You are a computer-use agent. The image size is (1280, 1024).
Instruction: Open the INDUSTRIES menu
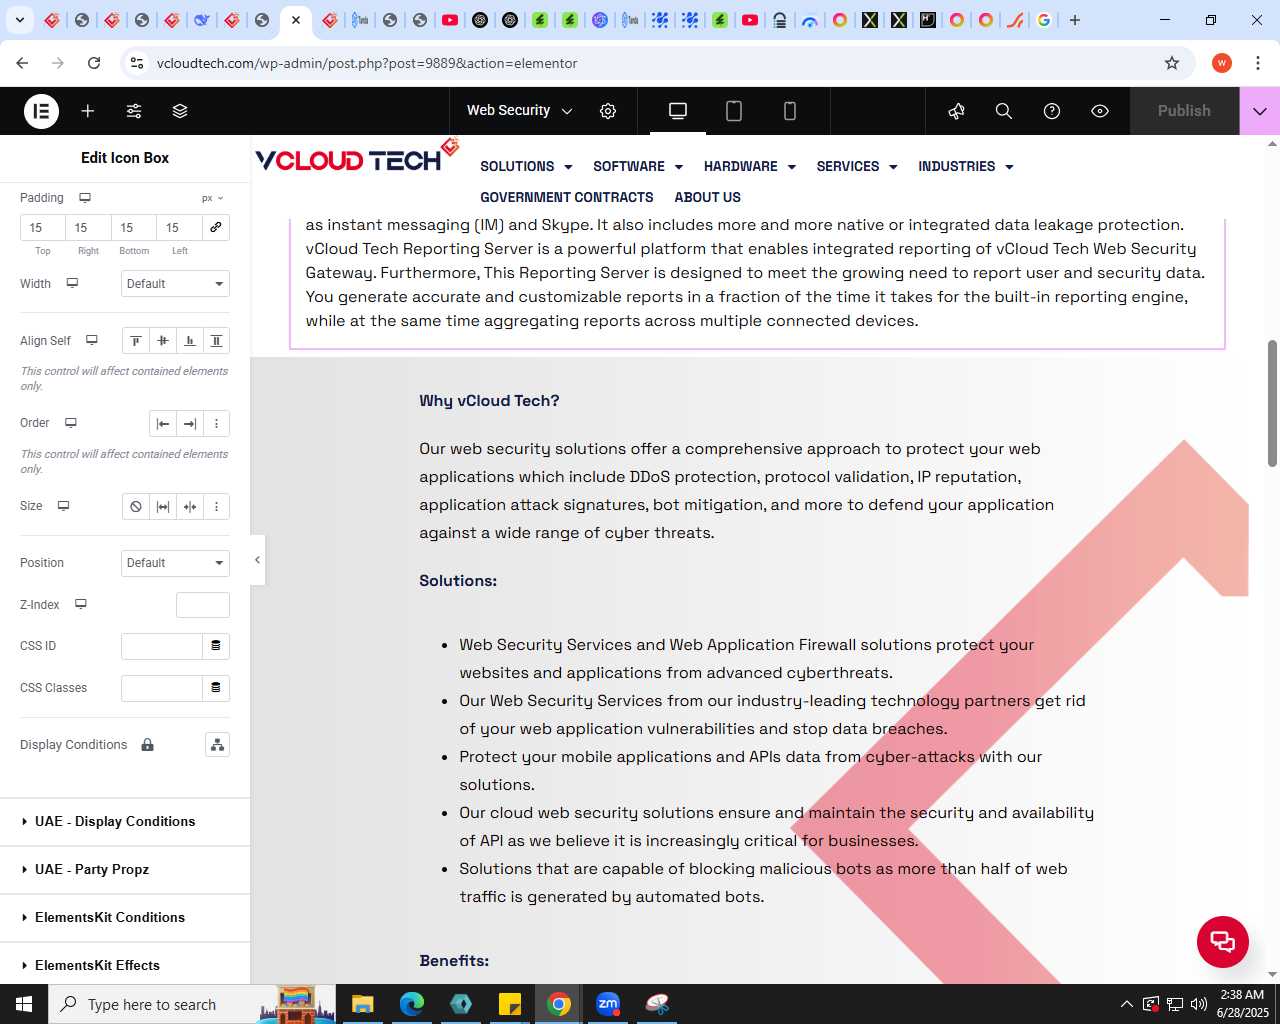point(966,167)
